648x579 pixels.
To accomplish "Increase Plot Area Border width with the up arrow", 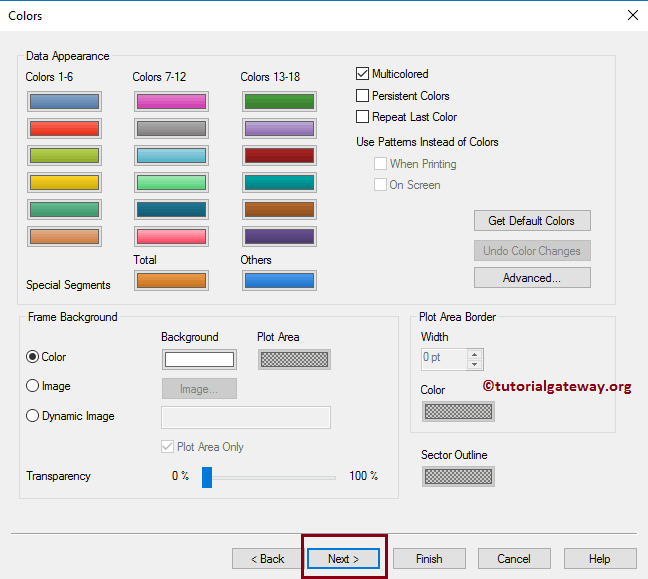I will pyautogui.click(x=474, y=355).
